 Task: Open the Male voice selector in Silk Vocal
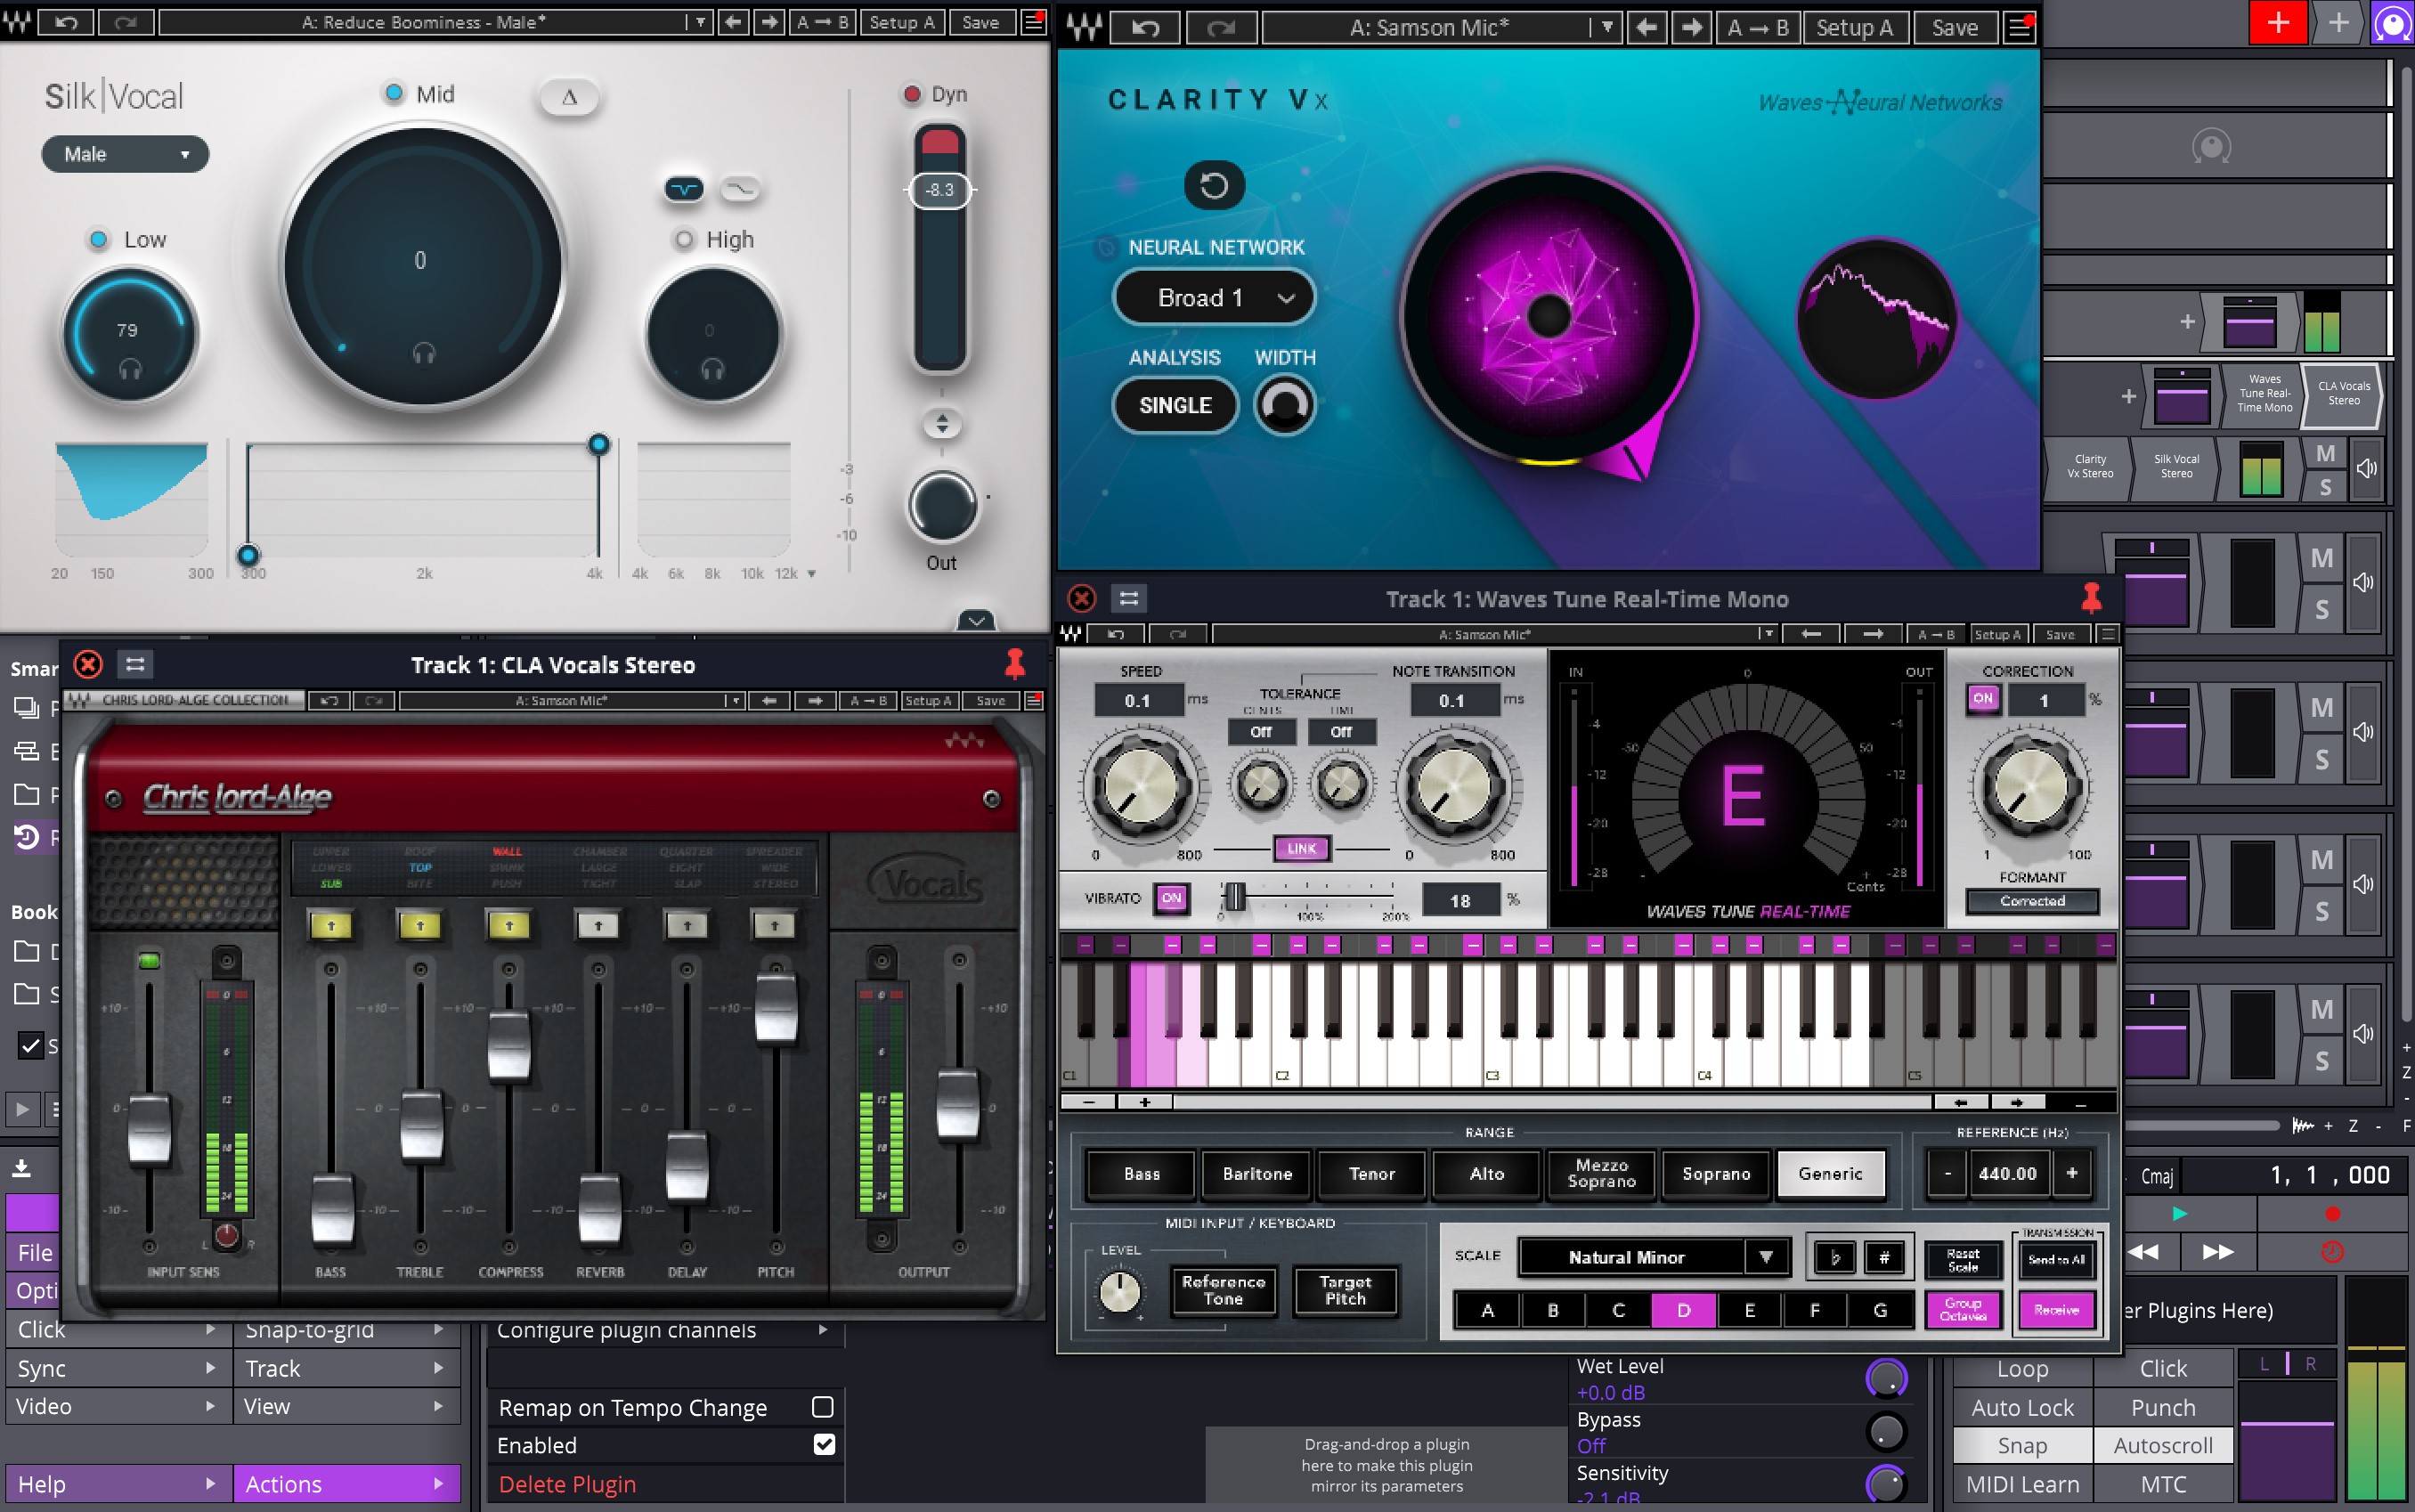click(x=124, y=153)
